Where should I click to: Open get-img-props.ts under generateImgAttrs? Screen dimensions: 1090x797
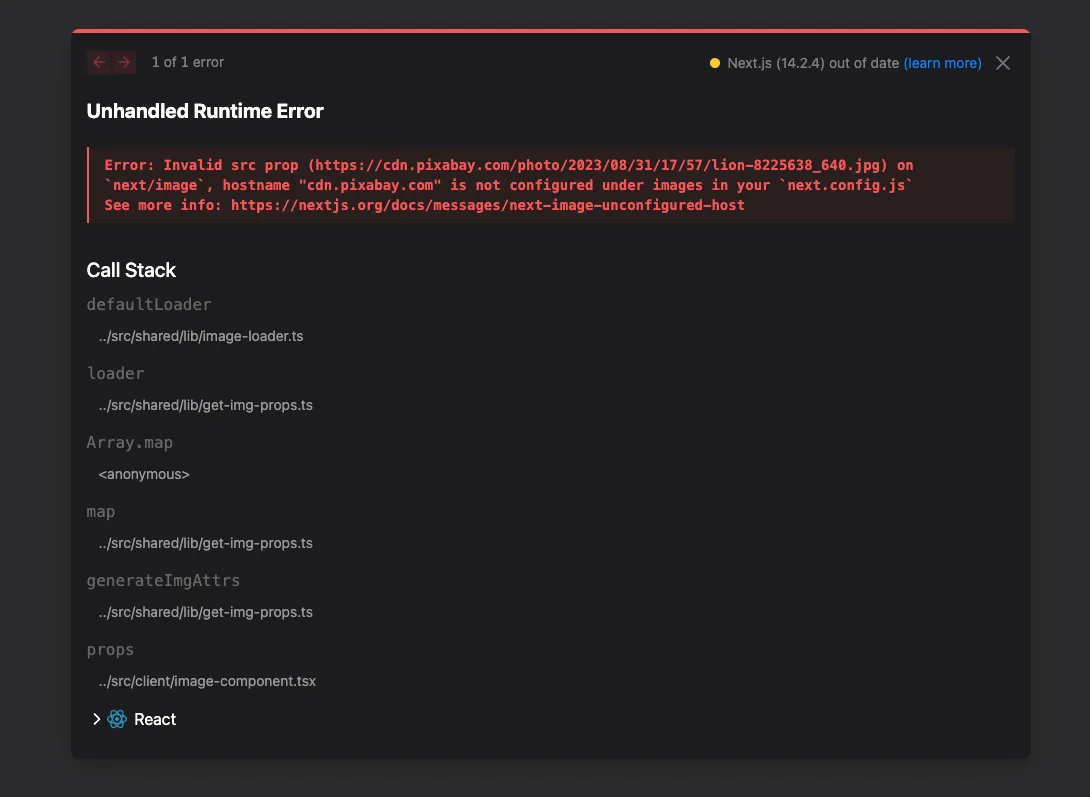(206, 612)
